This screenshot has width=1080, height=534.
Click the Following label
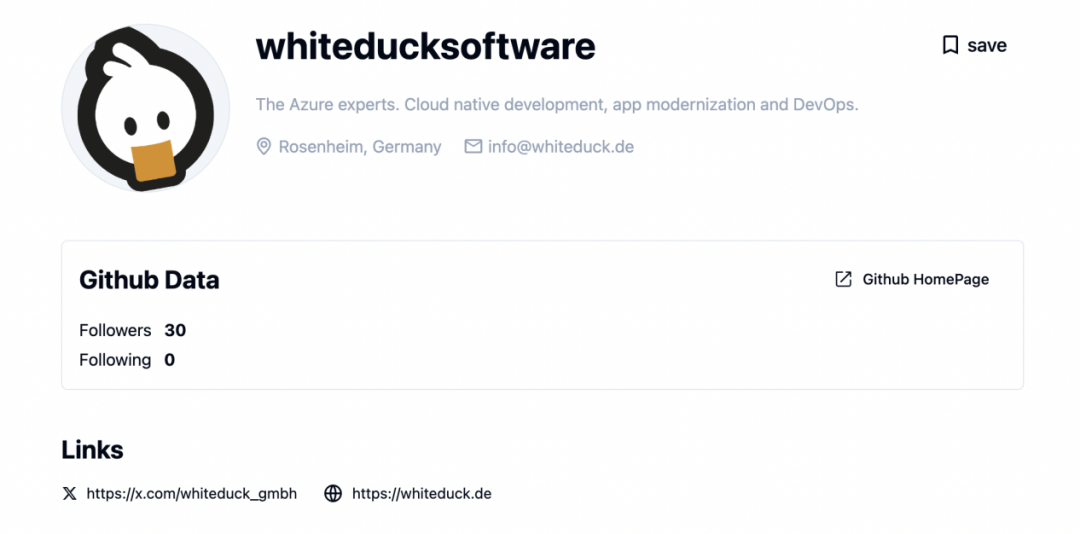pos(115,360)
